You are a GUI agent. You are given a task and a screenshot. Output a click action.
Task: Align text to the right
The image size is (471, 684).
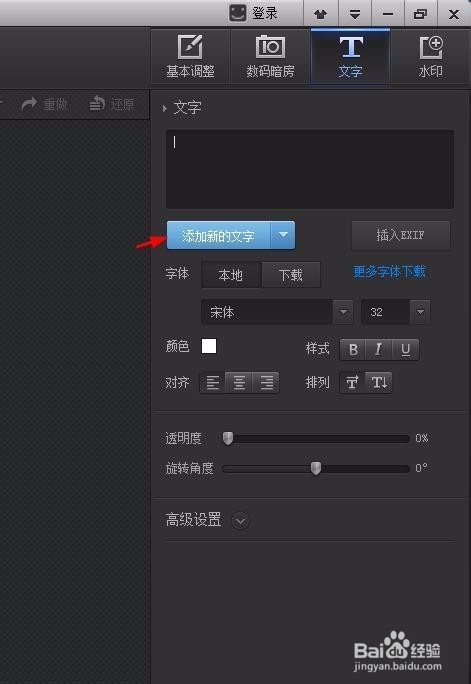(266, 383)
